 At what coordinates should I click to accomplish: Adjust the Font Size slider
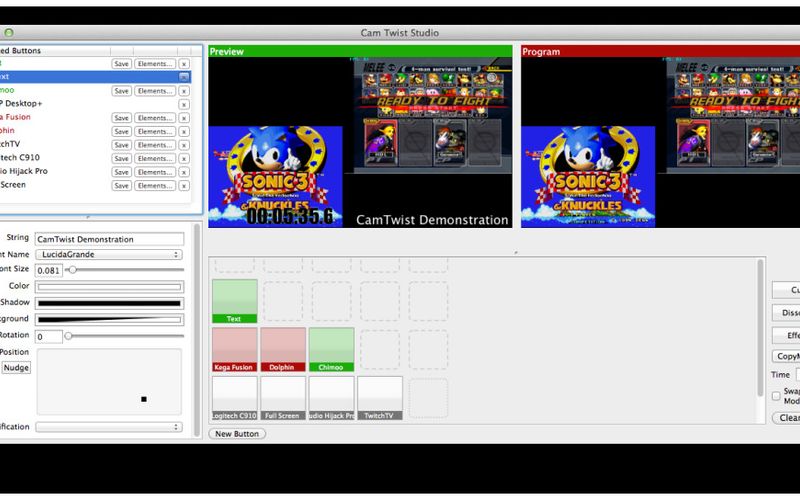(x=73, y=270)
